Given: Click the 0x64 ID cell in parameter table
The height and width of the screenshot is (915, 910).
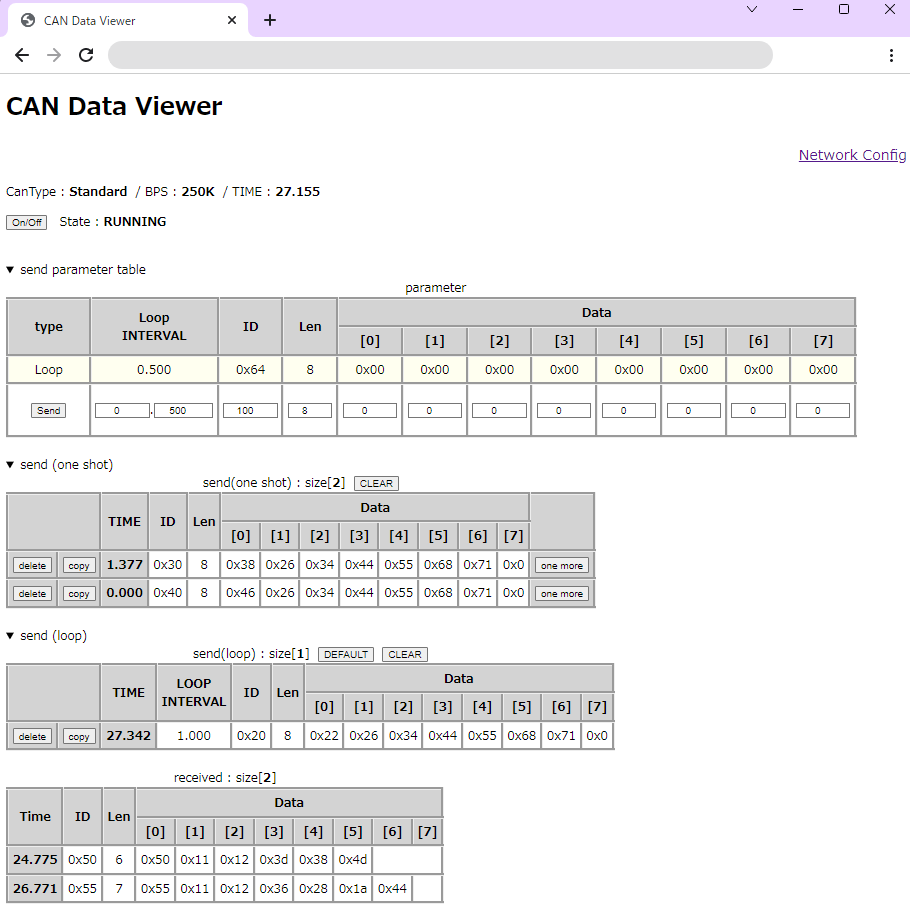Looking at the screenshot, I should point(250,369).
